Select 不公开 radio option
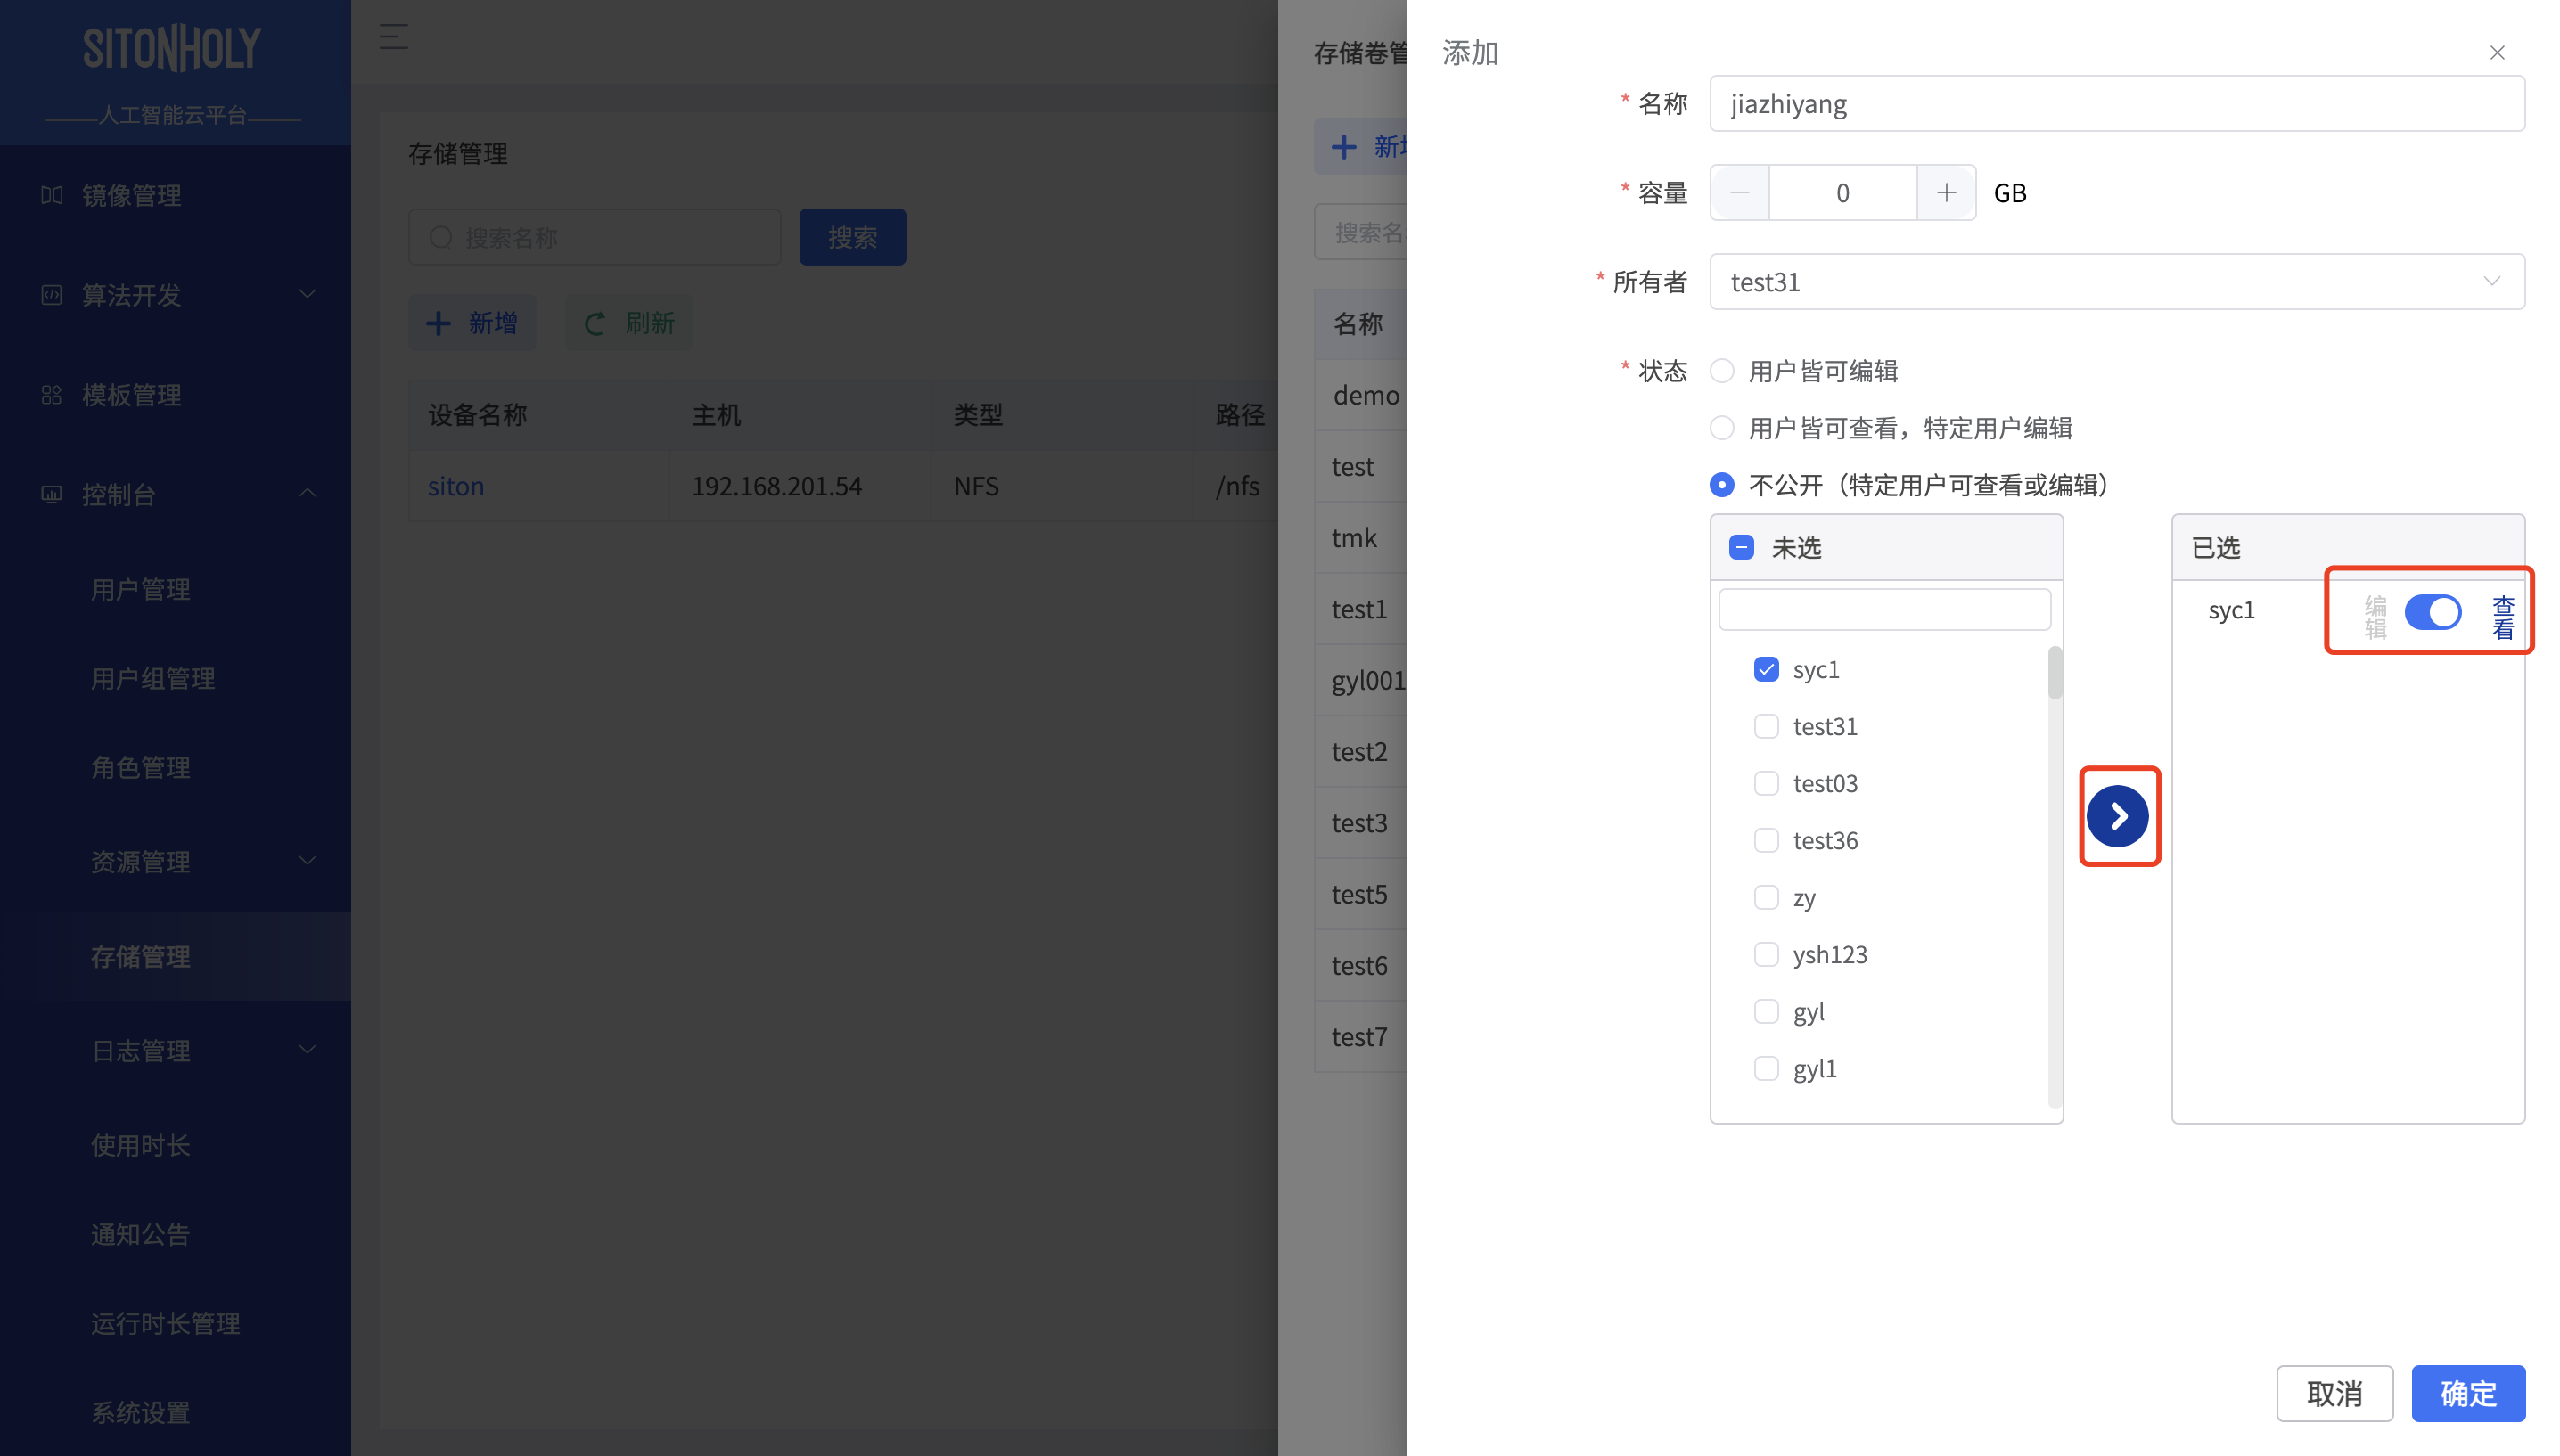The image size is (2560, 1456). (x=1722, y=485)
